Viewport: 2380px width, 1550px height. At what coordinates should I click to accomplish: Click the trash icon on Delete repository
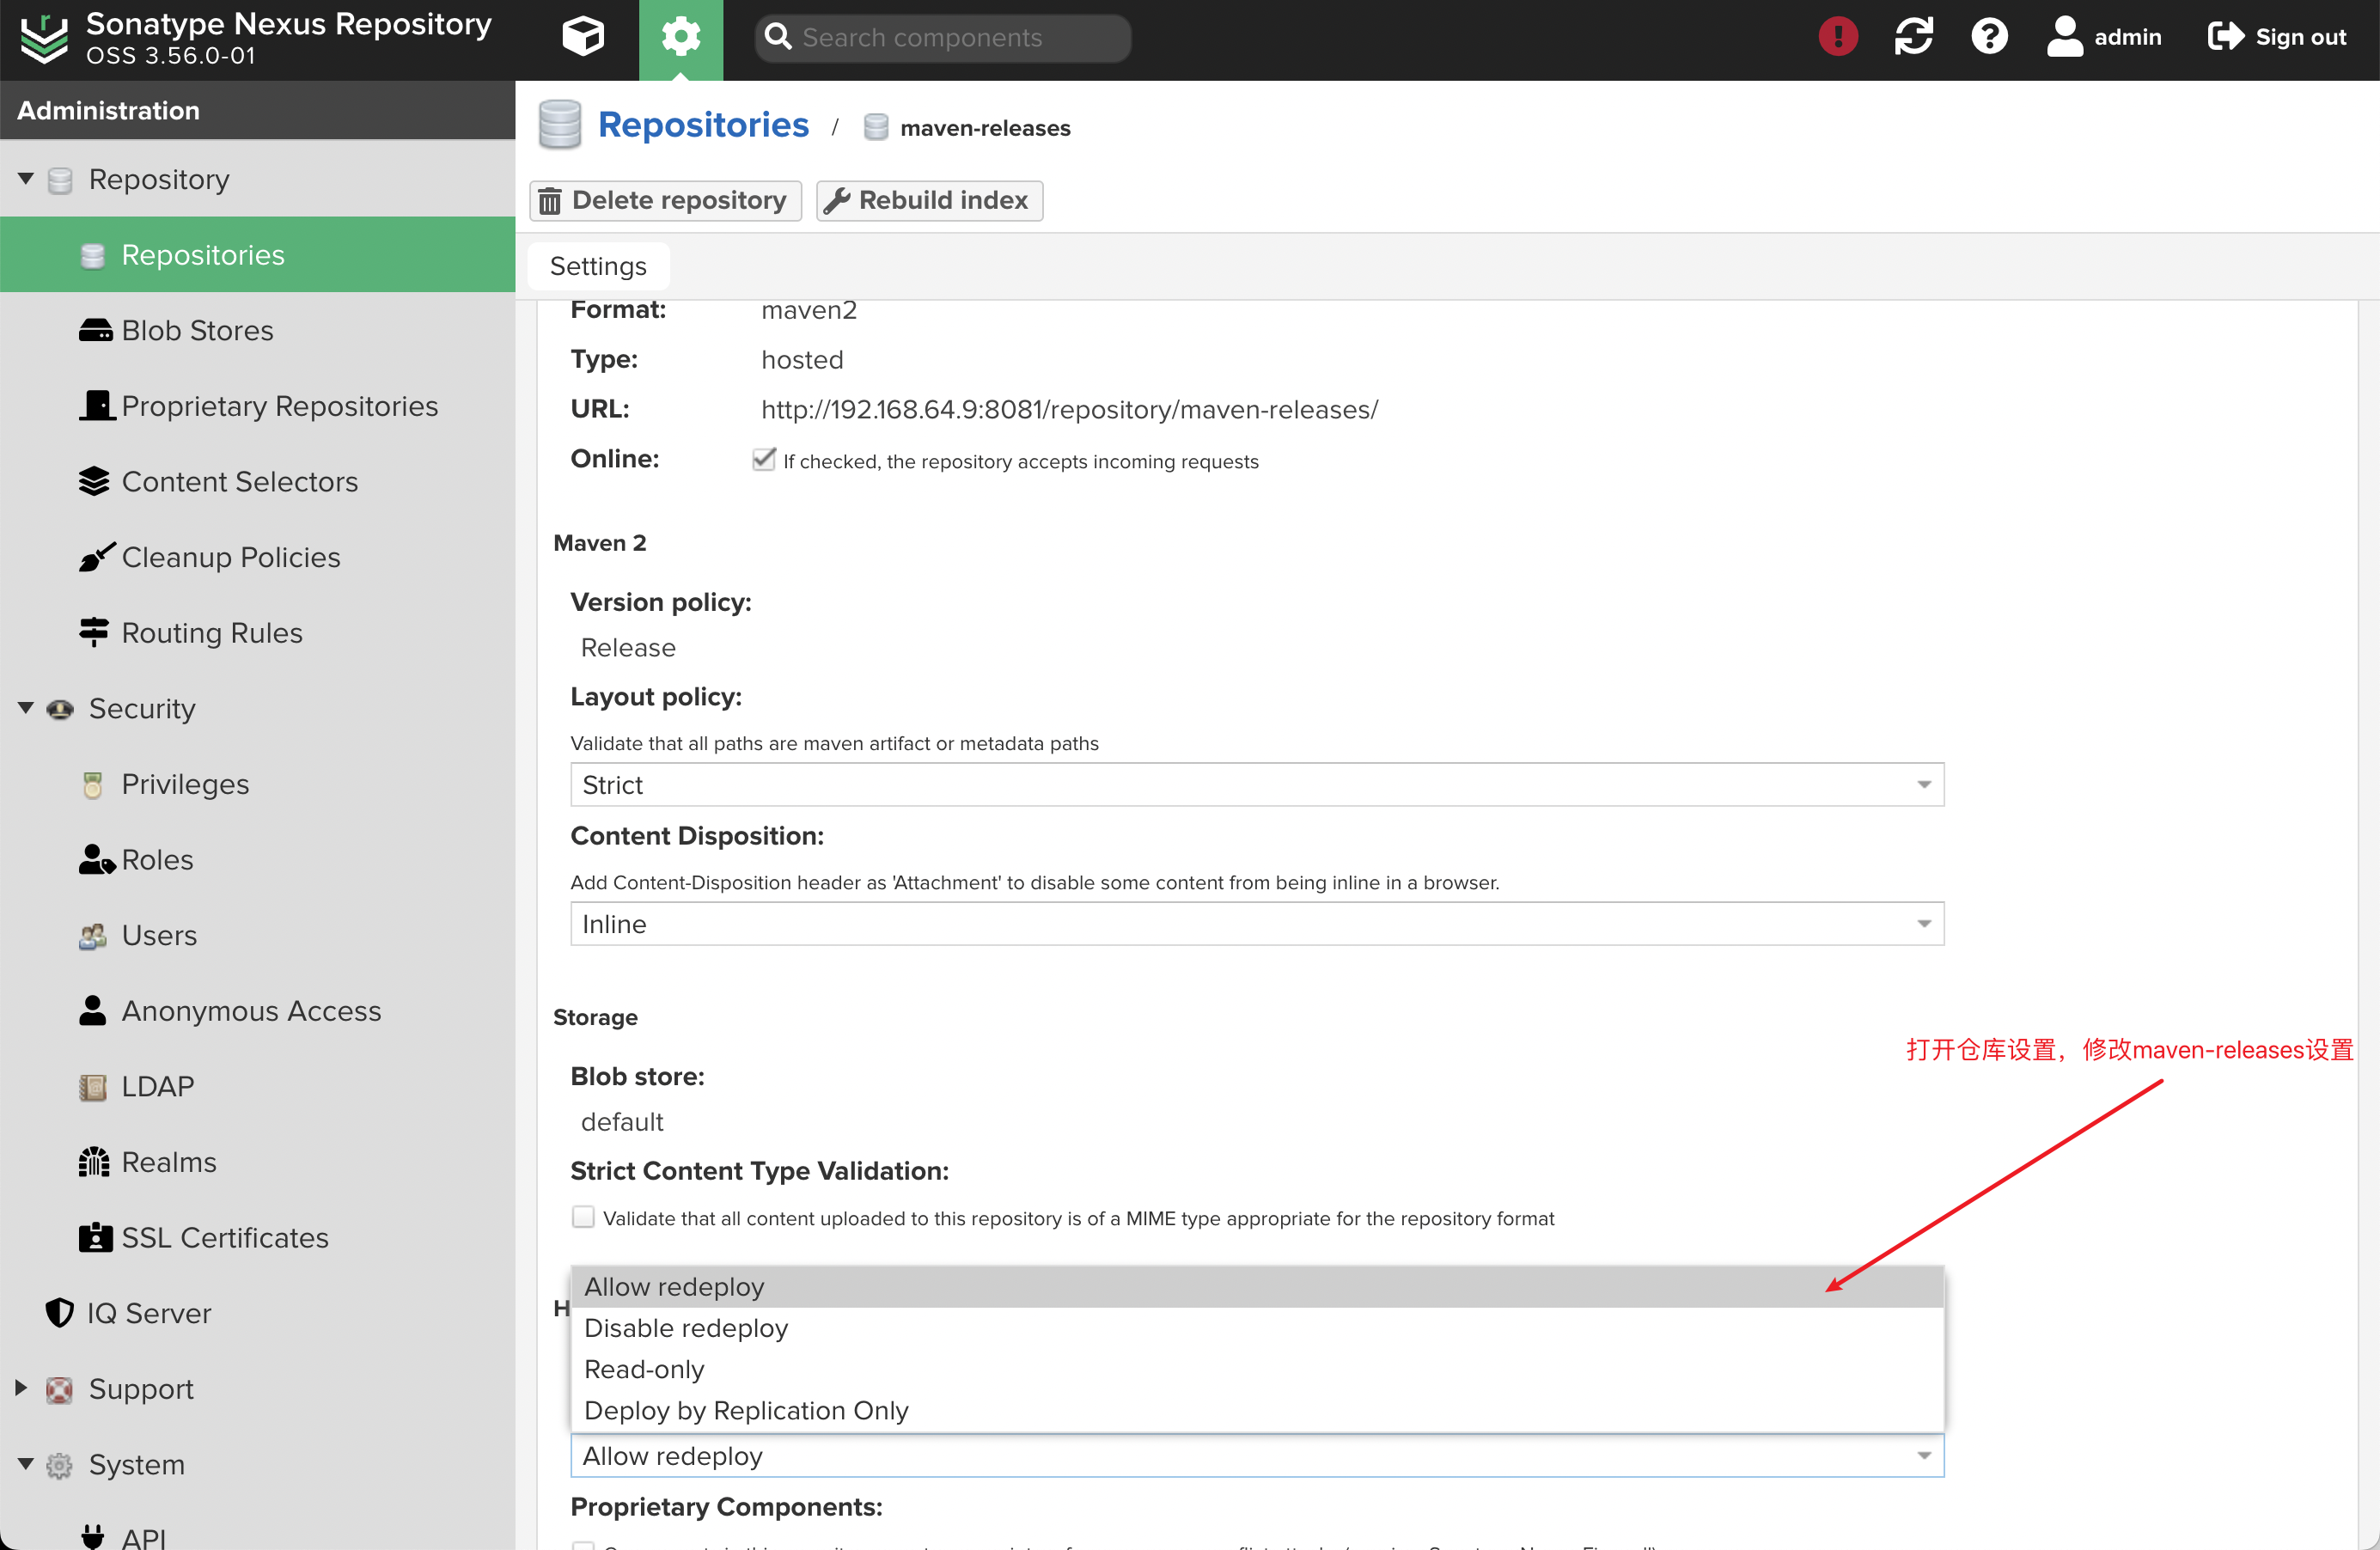549,201
